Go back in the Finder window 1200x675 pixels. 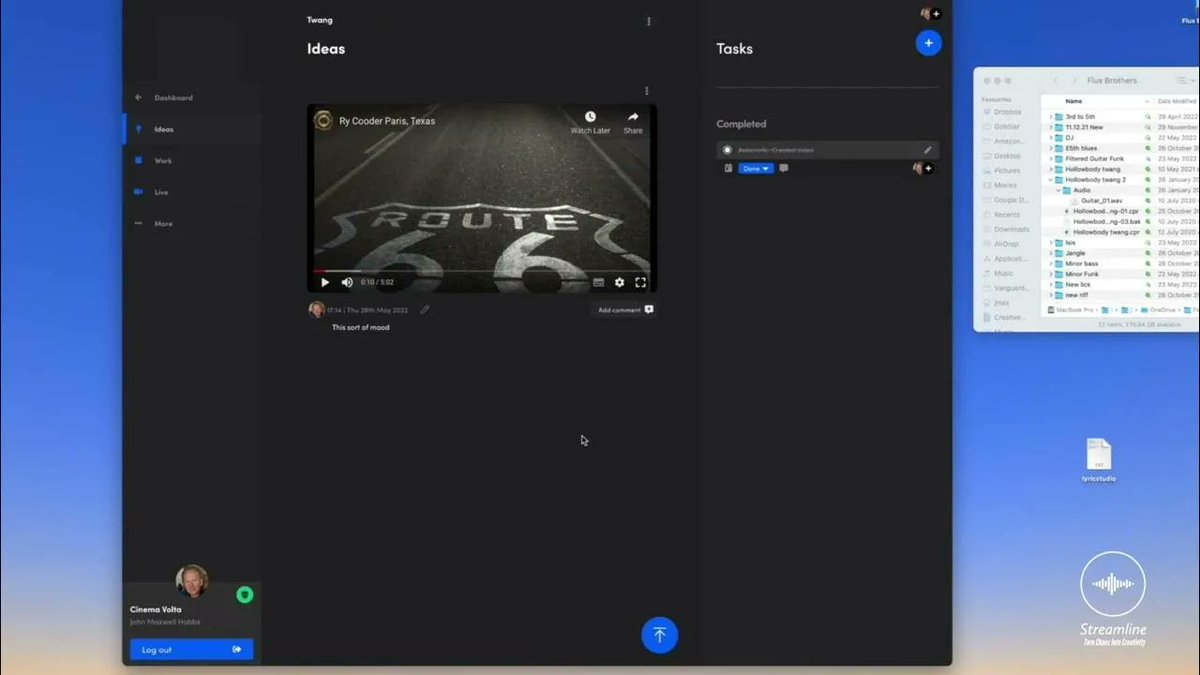tap(1055, 80)
